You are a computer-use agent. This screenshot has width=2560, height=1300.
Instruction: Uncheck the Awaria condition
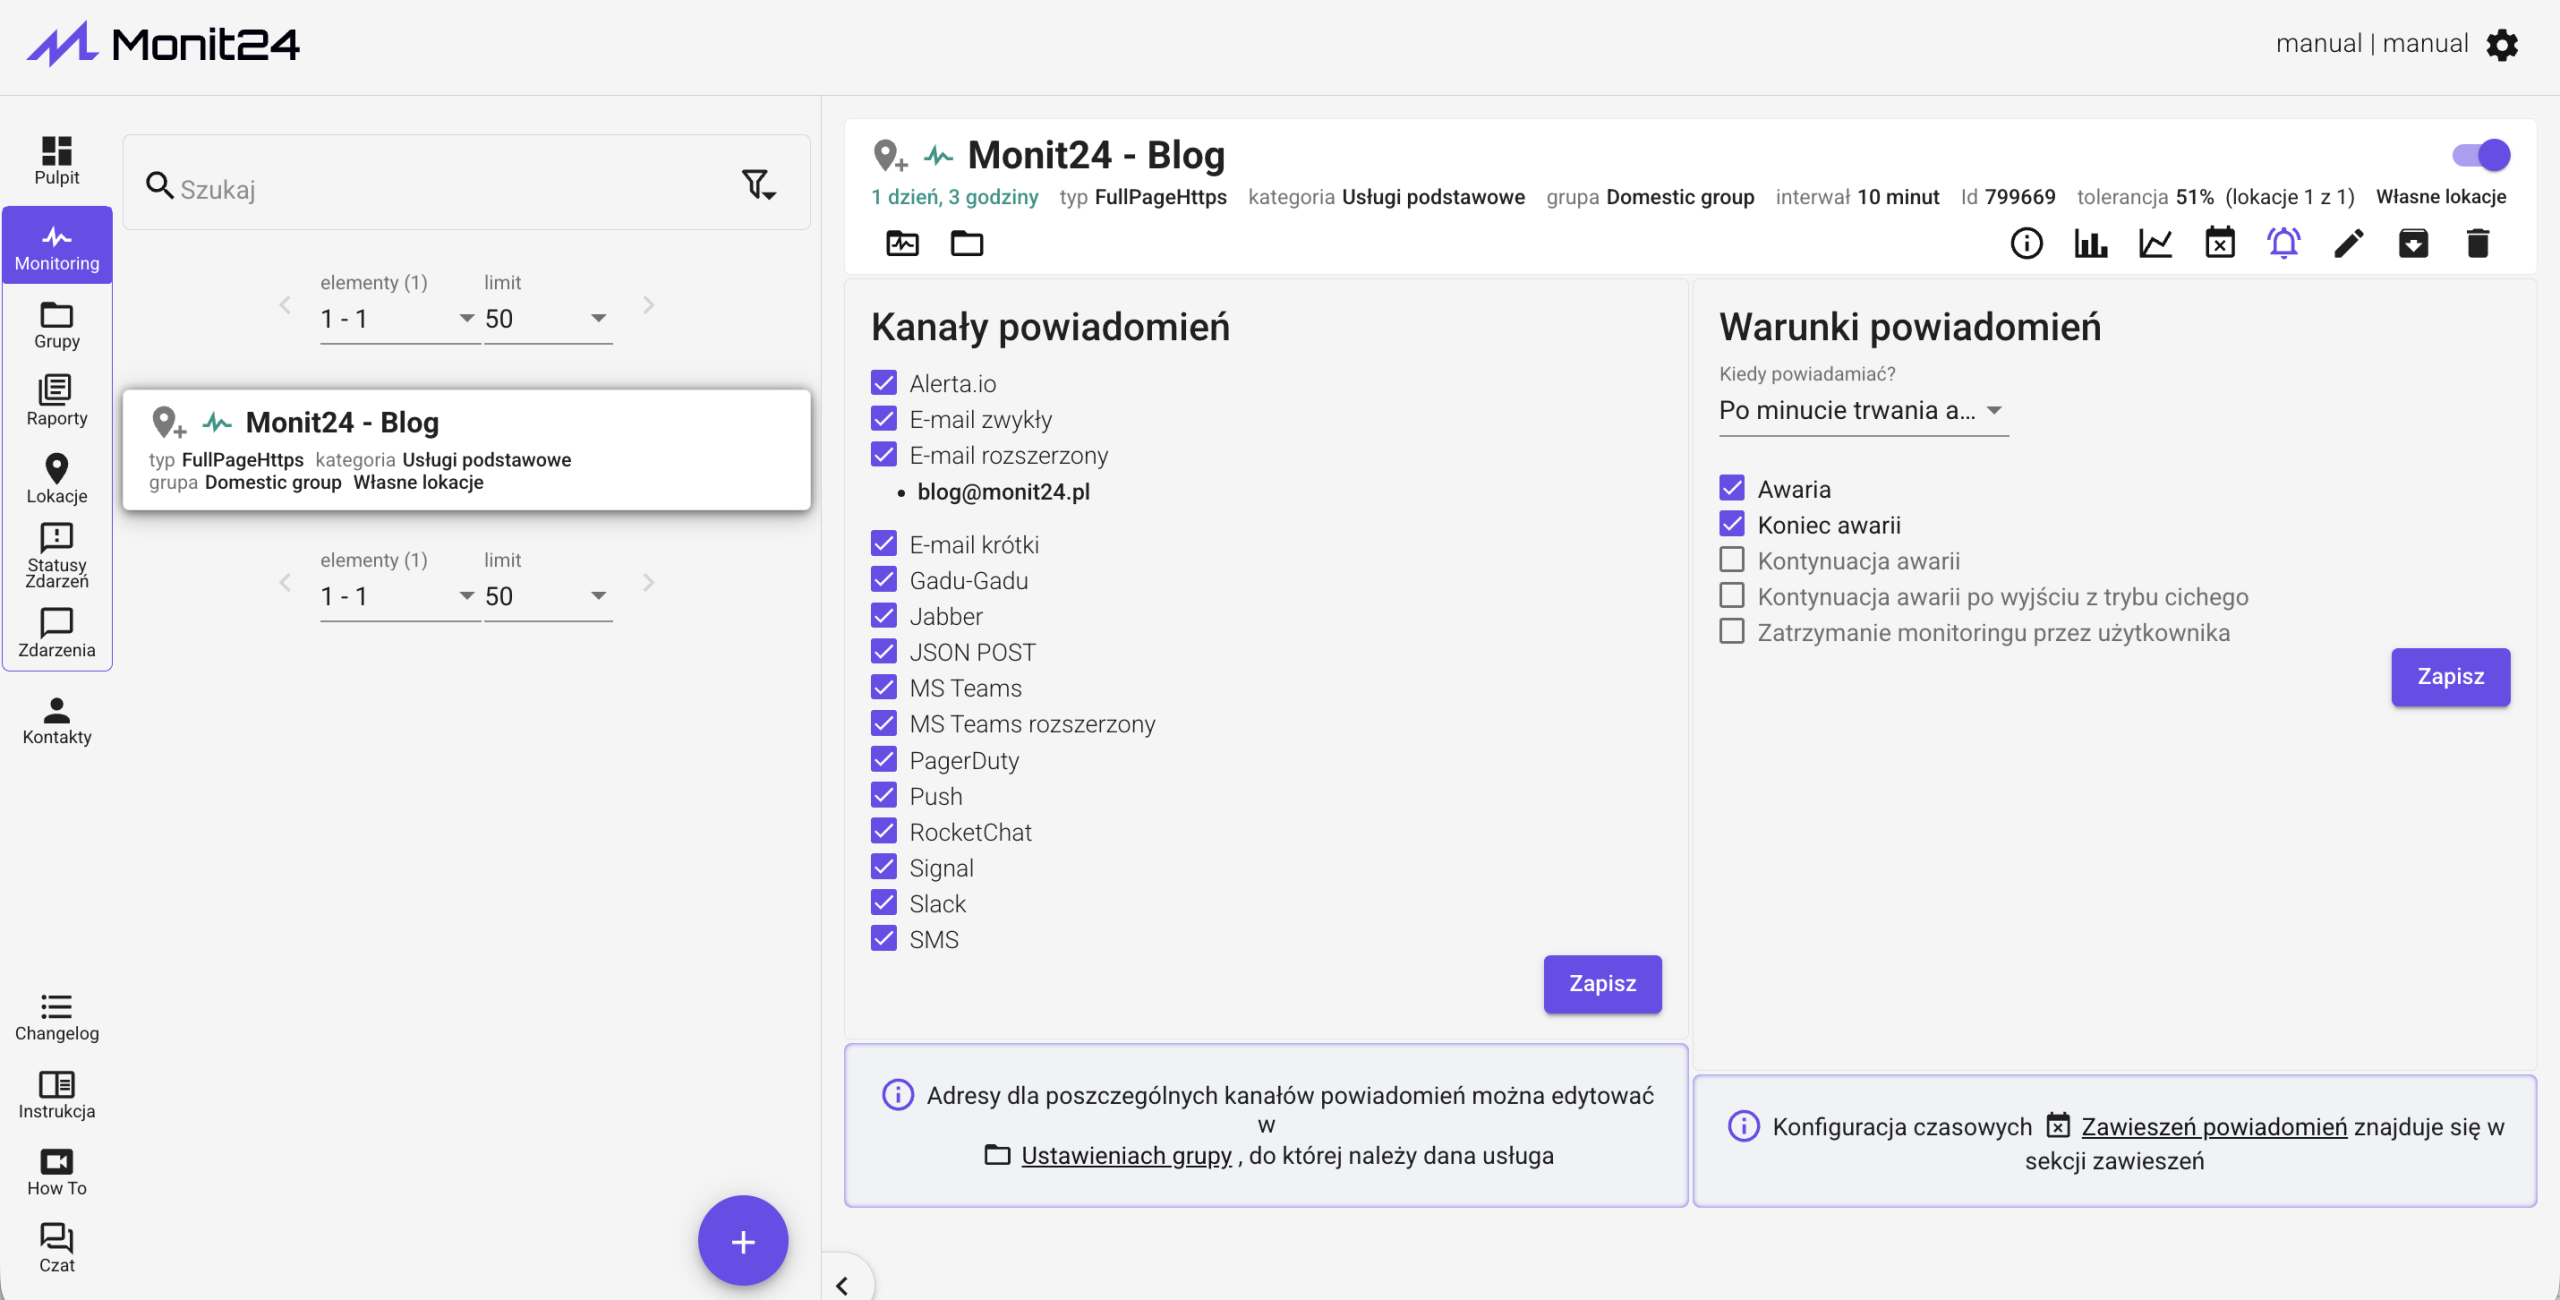point(1732,488)
